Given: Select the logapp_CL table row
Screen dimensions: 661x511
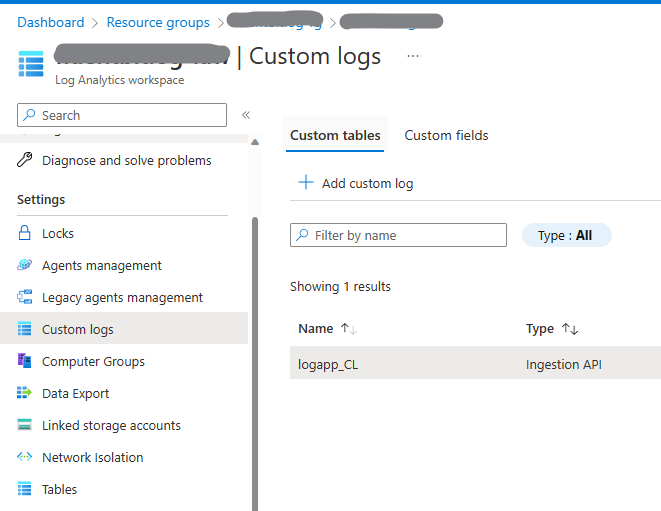Looking at the screenshot, I should (x=328, y=364).
